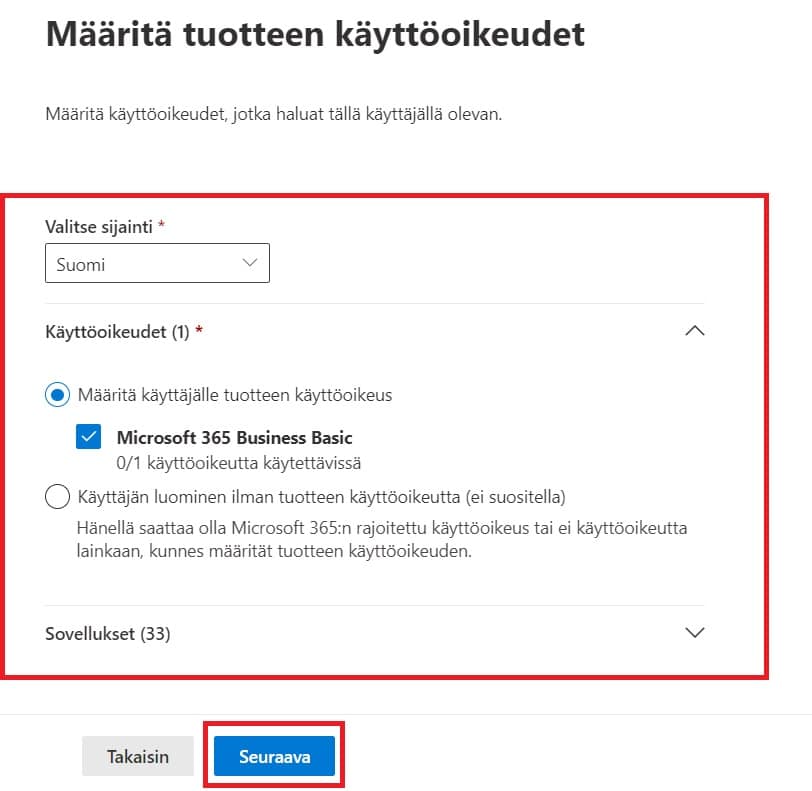The image size is (812, 791).
Task: Uncheck the Microsoft 365 Business Basic checkbox
Action: 88,437
